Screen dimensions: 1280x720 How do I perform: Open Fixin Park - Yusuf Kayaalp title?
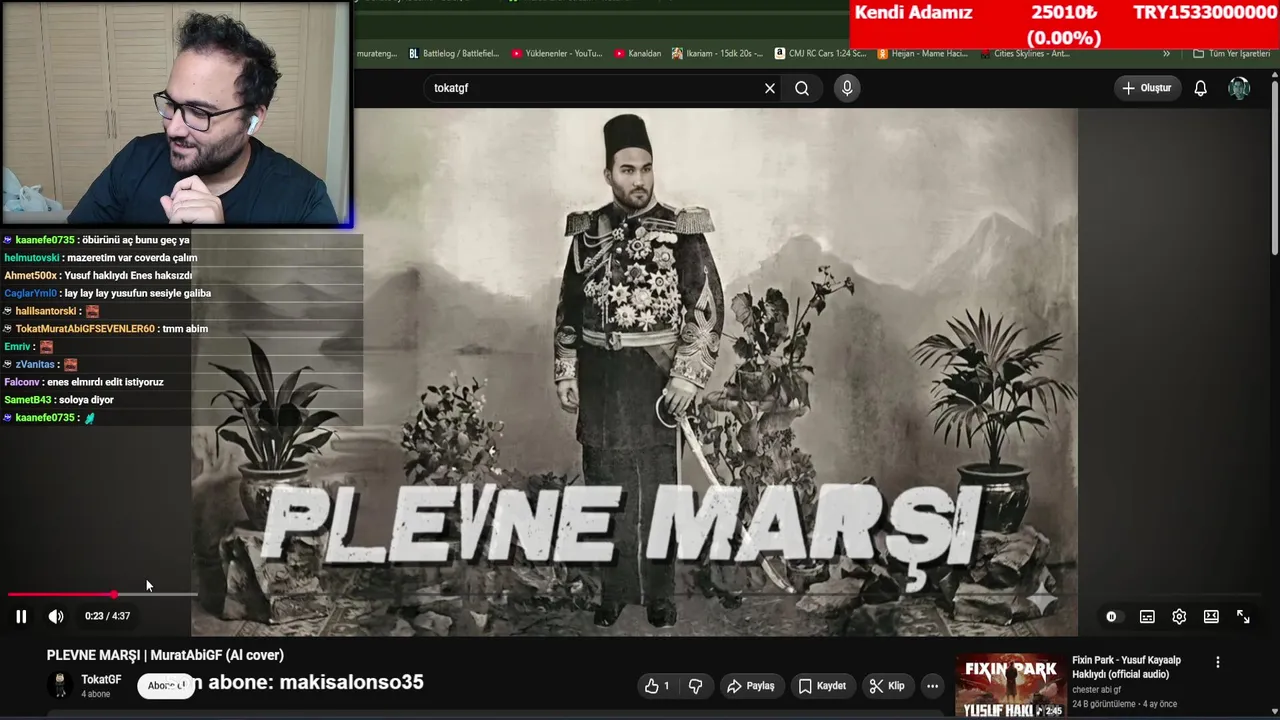point(1126,667)
